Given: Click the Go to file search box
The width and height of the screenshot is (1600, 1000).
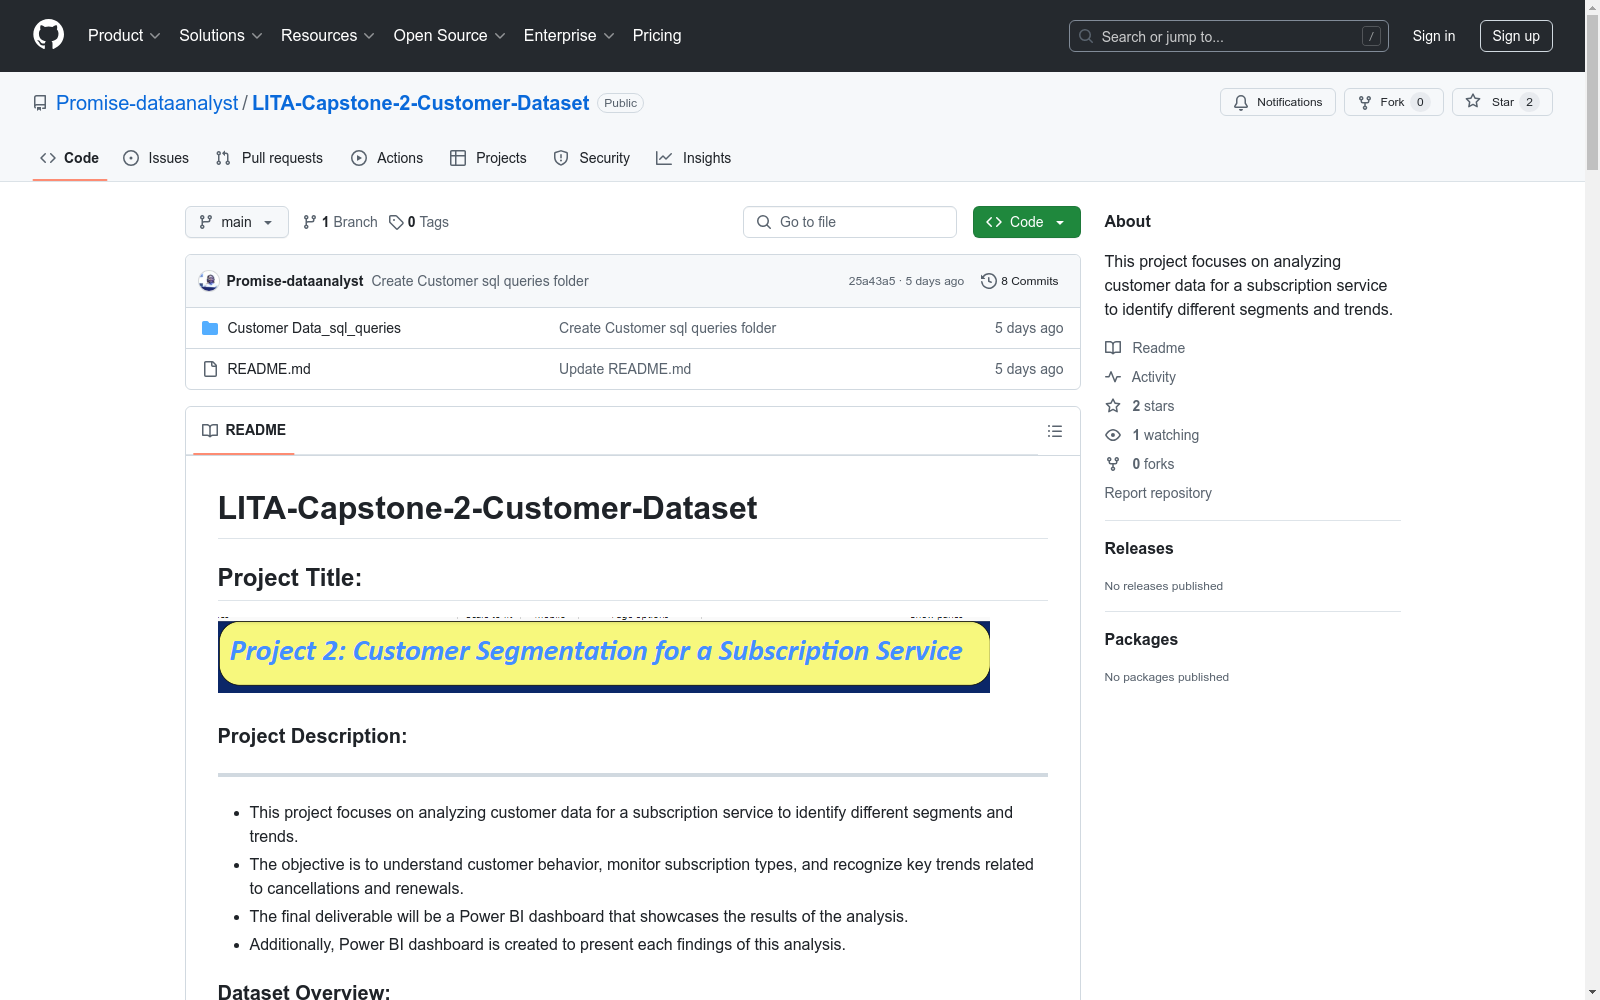Looking at the screenshot, I should click(850, 222).
